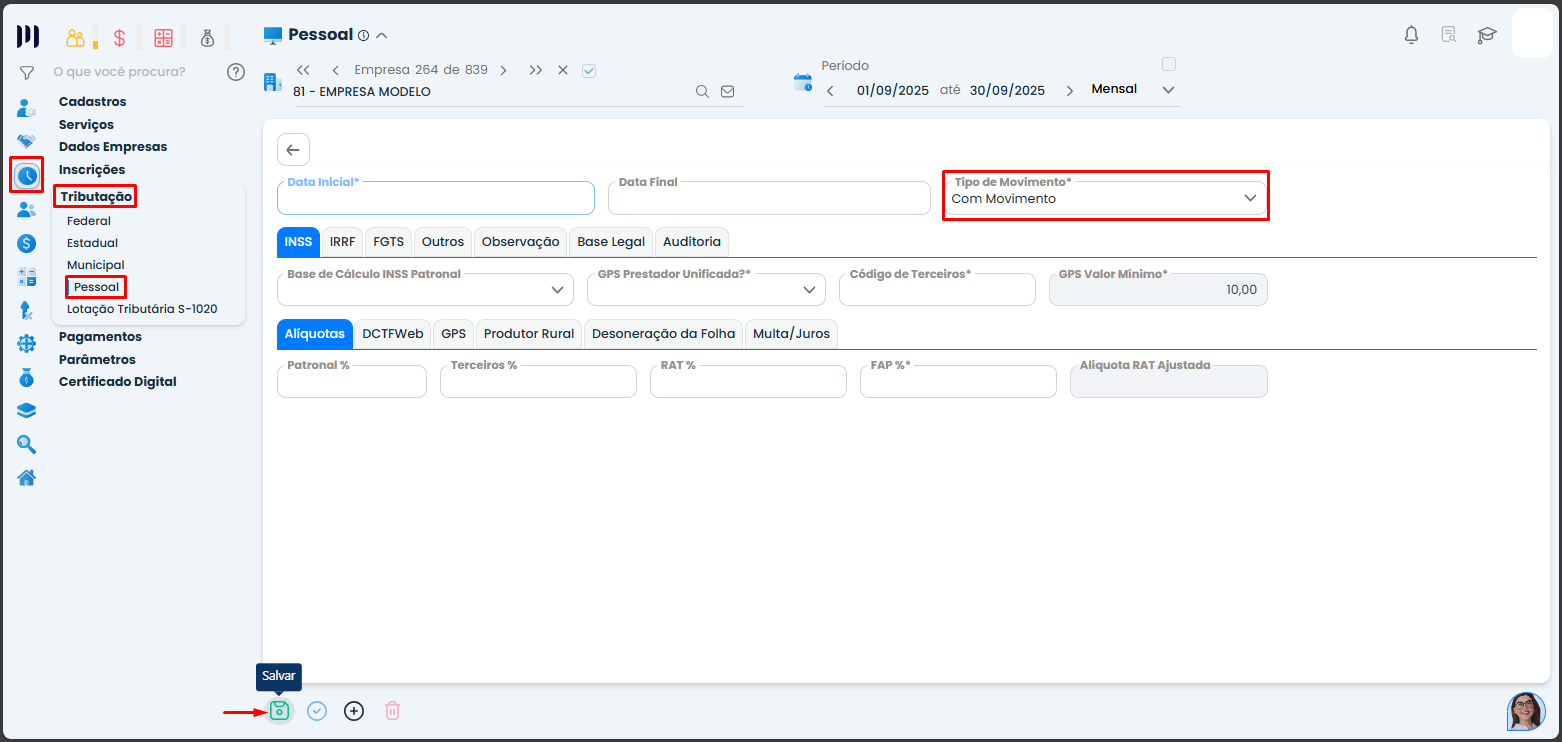
Task: Click the Data Inicial input field
Action: pyautogui.click(x=435, y=199)
